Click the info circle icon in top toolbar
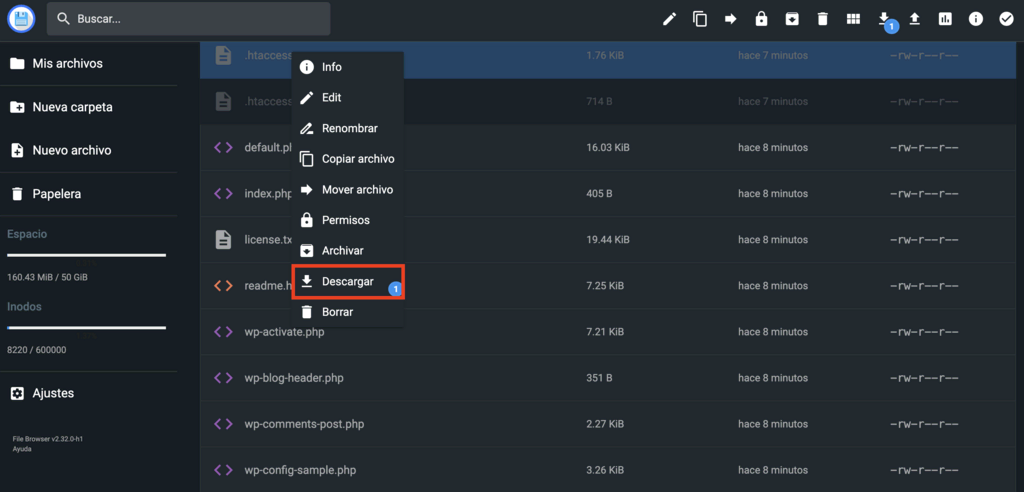Screen dimensions: 1024x492 (975, 19)
